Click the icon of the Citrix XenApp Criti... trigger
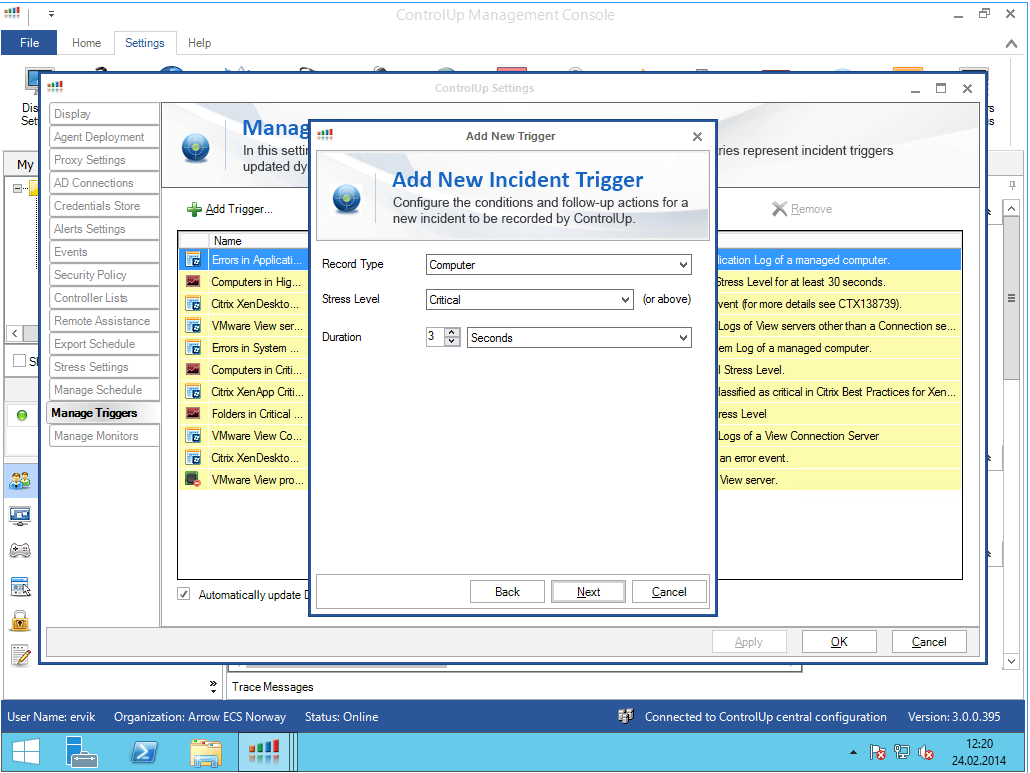This screenshot has height=773, width=1030. pyautogui.click(x=192, y=392)
